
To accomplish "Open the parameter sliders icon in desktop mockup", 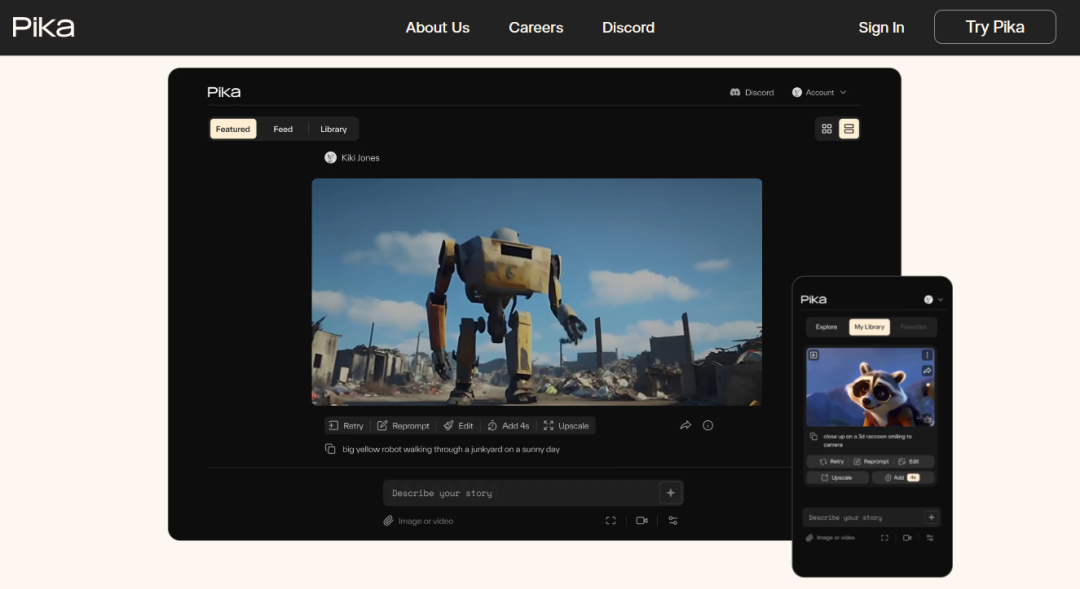I will coord(673,520).
